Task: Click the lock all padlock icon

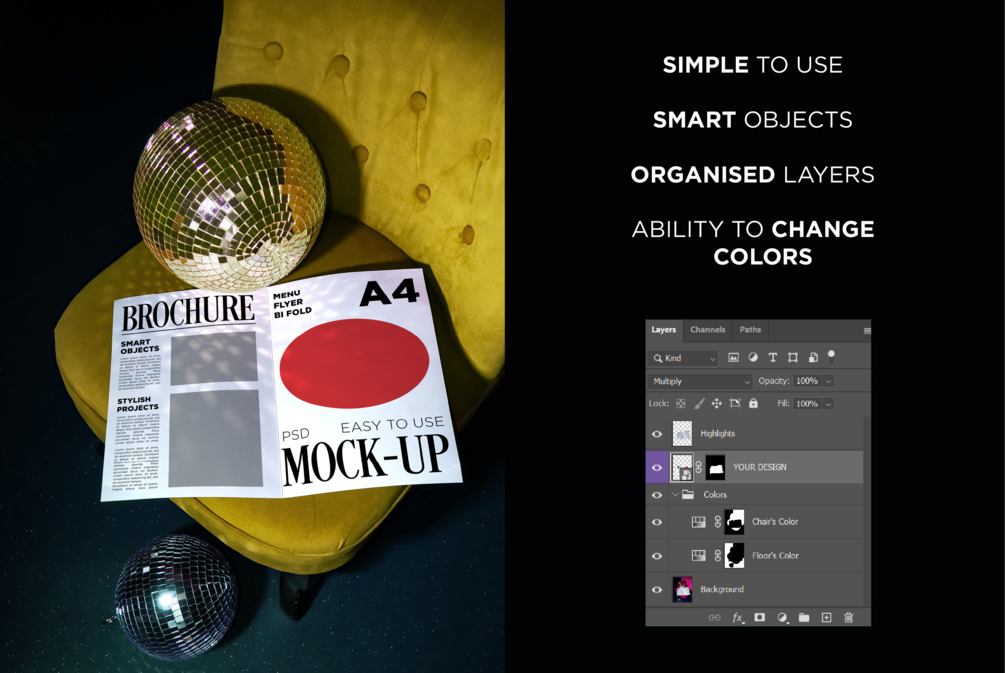Action: coord(754,403)
